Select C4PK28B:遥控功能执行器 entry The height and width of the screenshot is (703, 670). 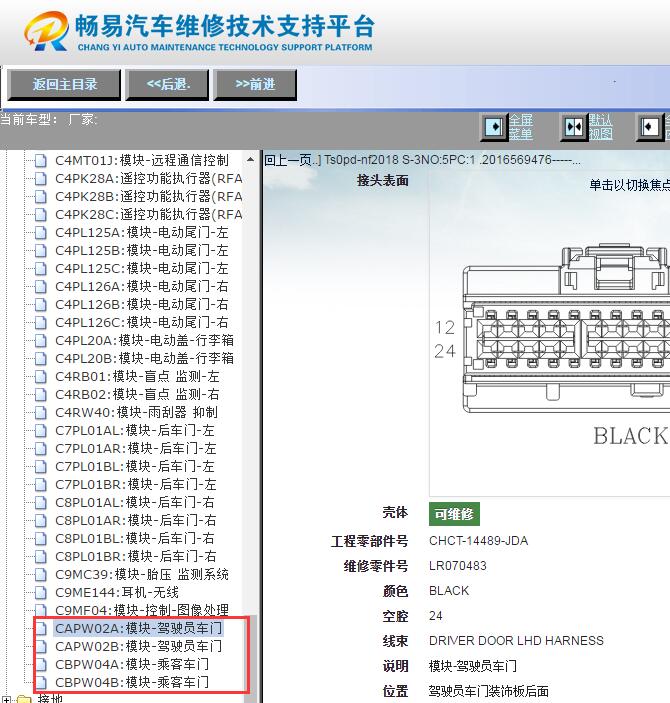click(x=148, y=196)
